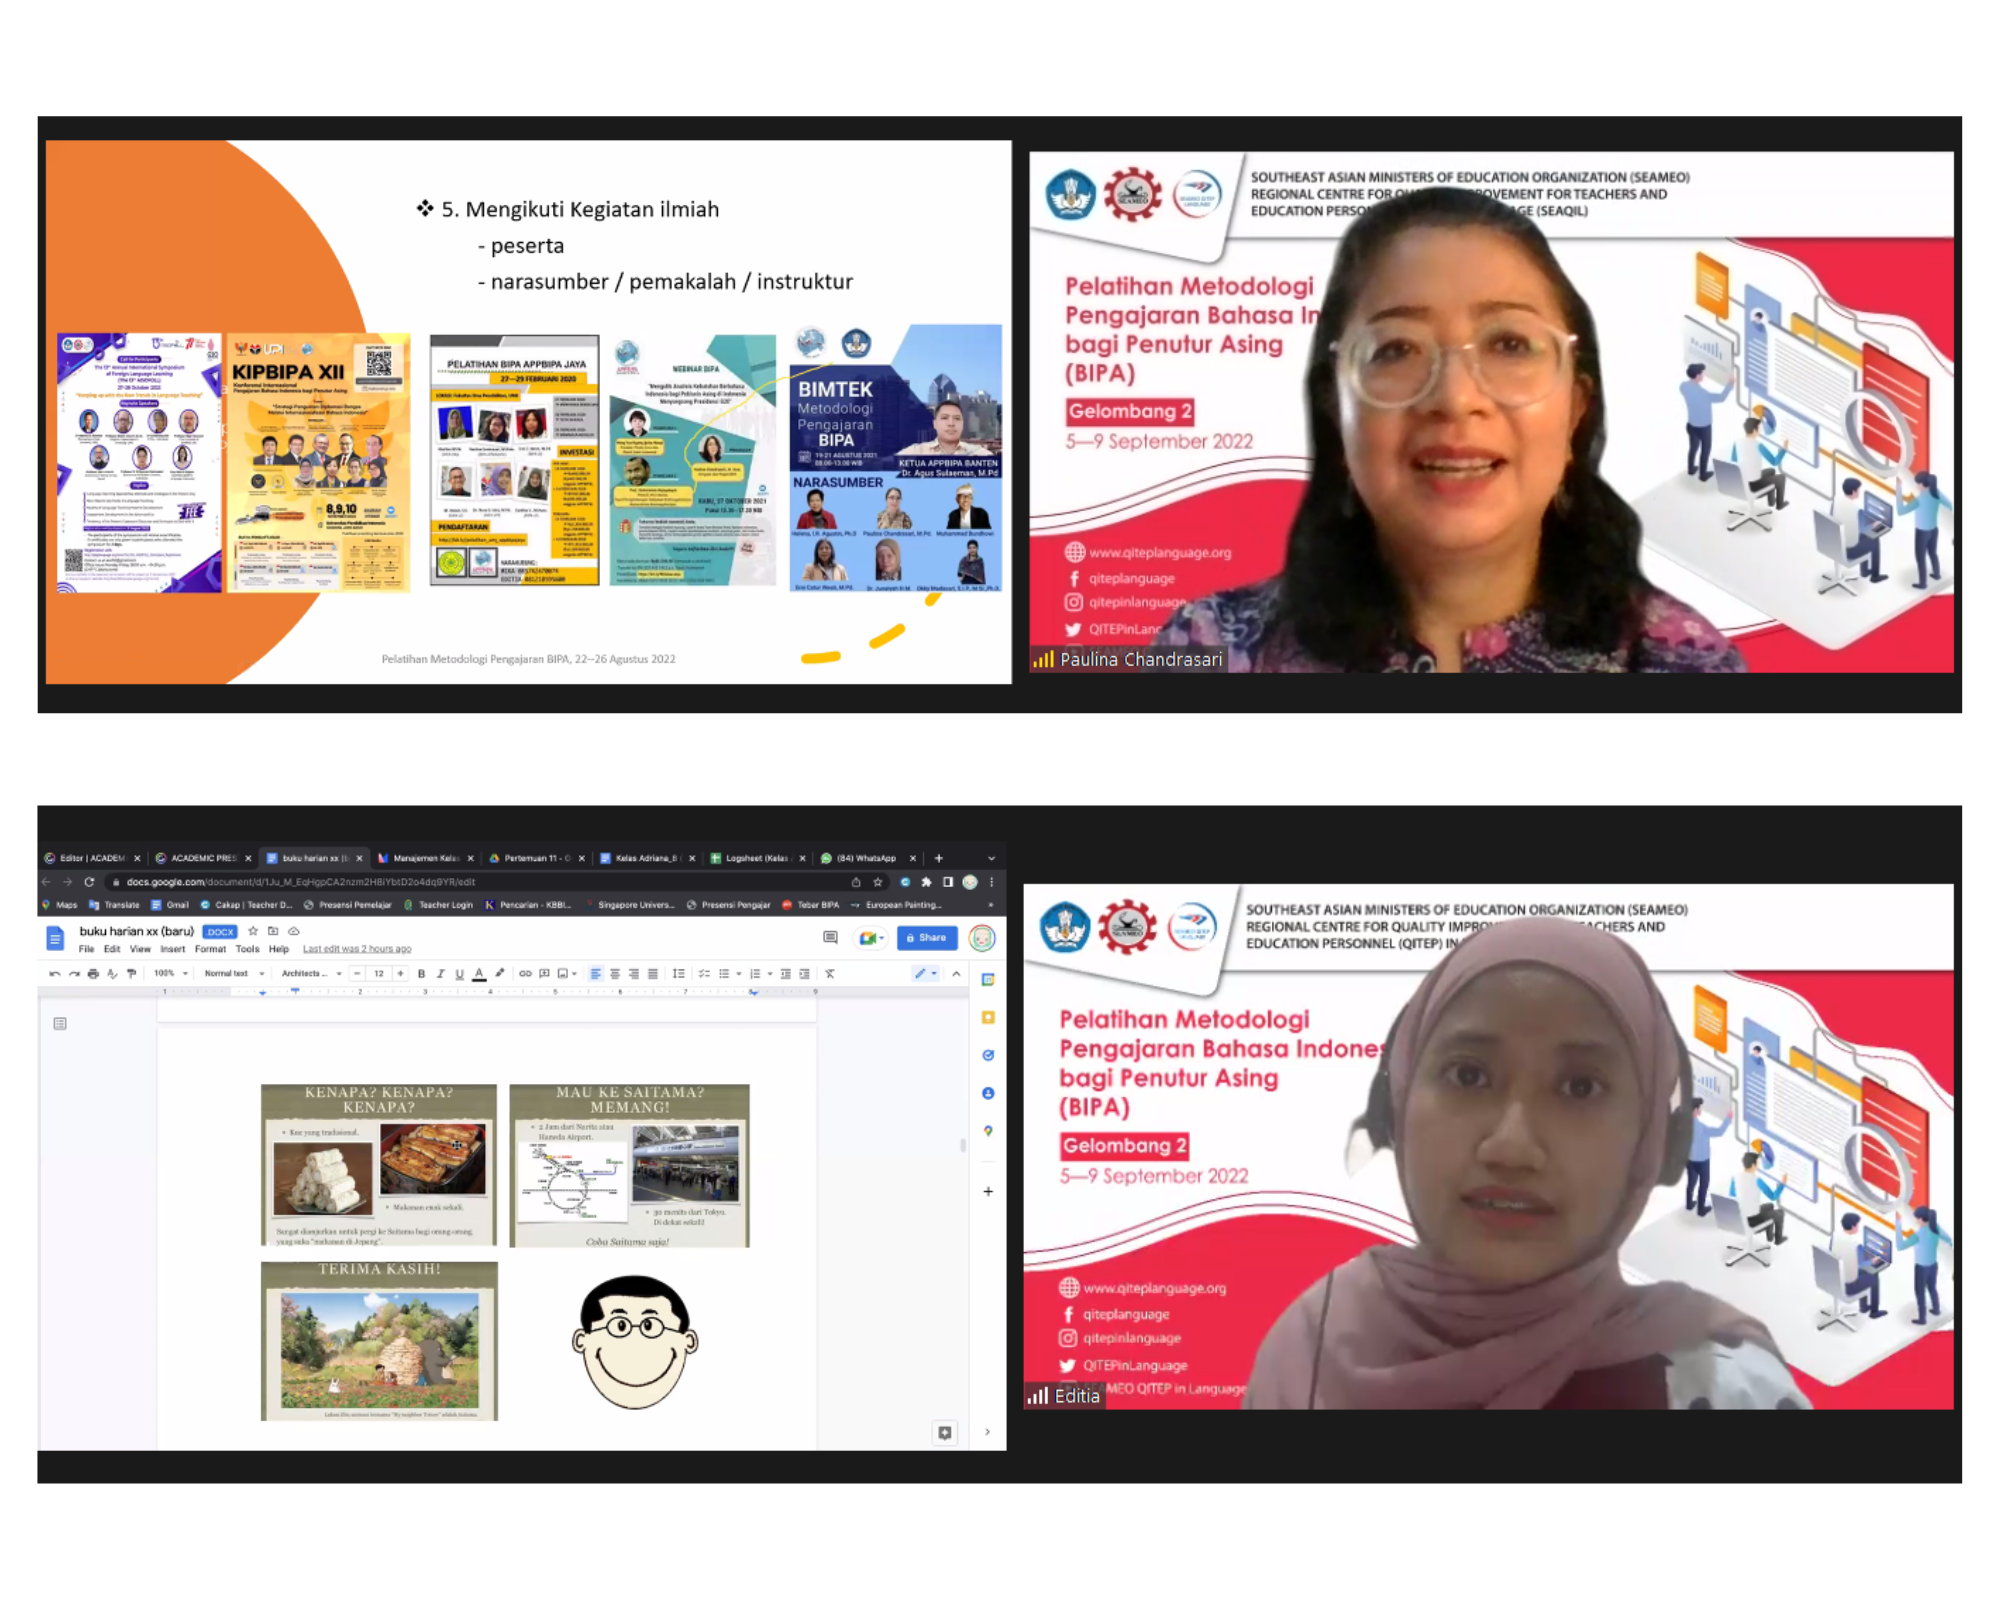
Task: Click the undo icon in toolbar
Action: coord(55,973)
